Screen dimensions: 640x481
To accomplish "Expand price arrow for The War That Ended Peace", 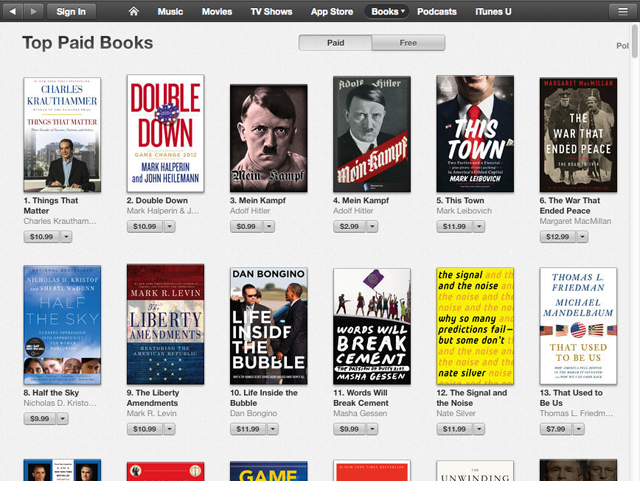I will [x=582, y=237].
